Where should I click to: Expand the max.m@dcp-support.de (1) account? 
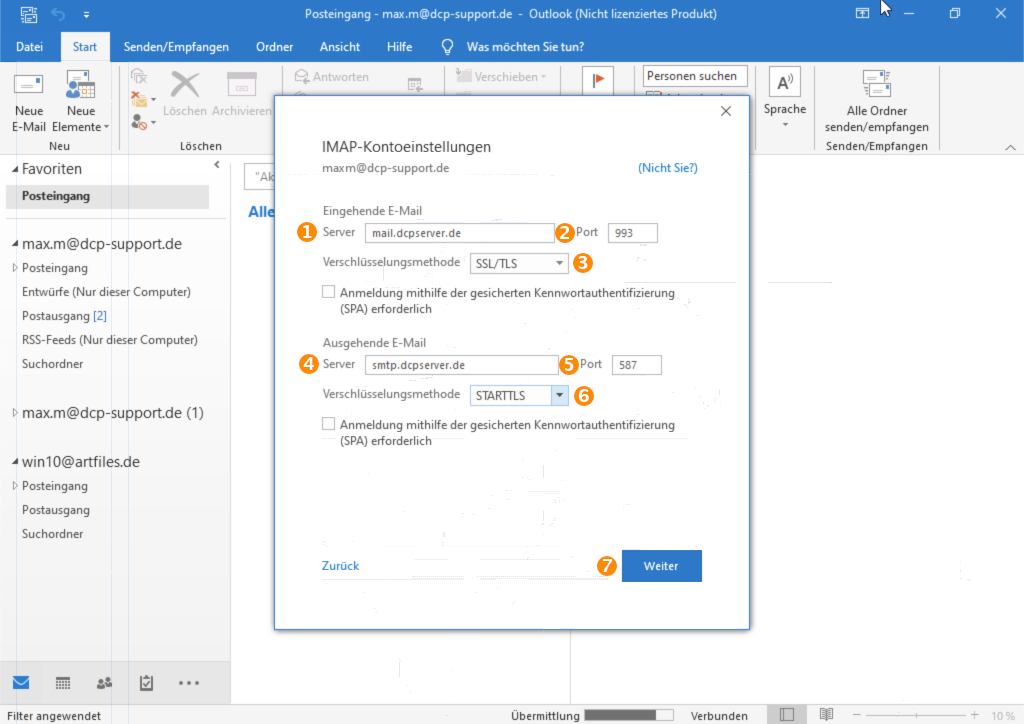coord(14,413)
